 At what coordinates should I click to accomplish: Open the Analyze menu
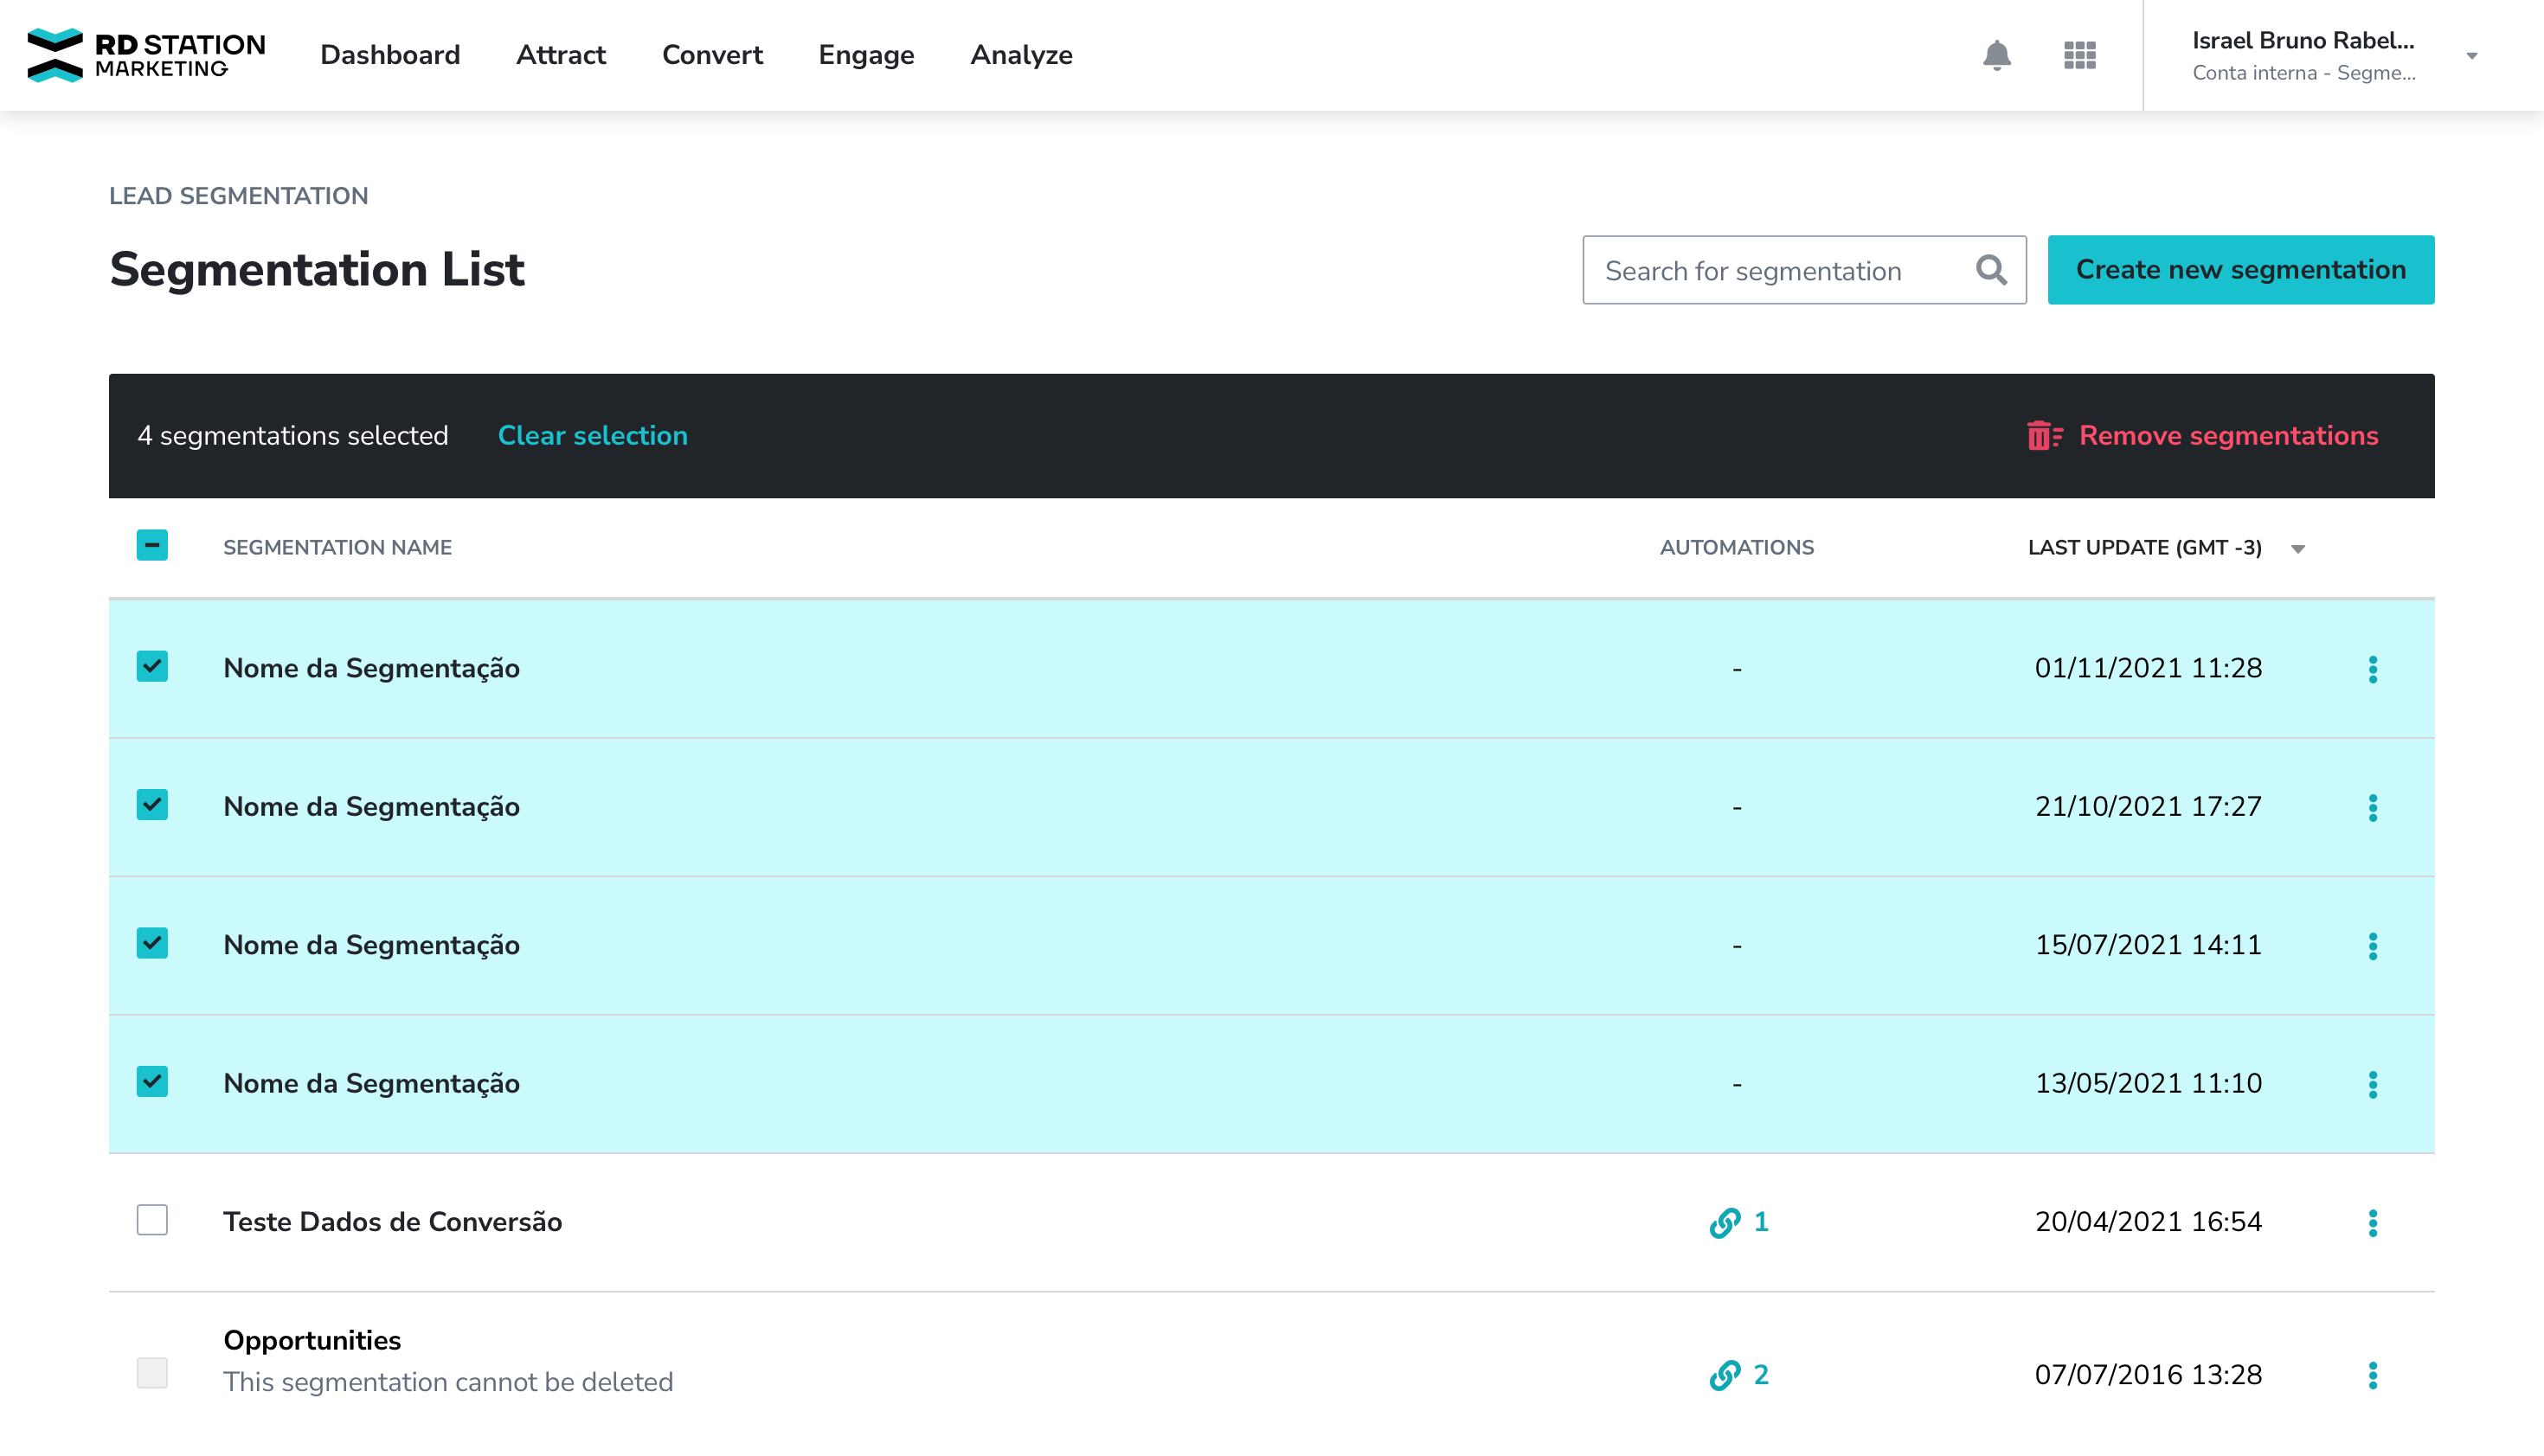[1021, 55]
